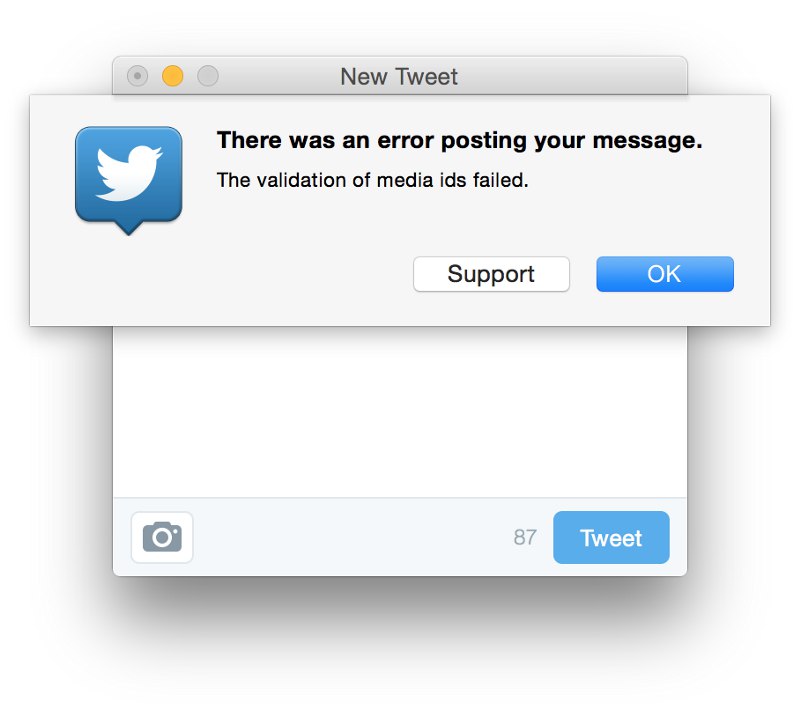
Task: Close the New Tweet window via gray dot button
Action: (x=137, y=76)
